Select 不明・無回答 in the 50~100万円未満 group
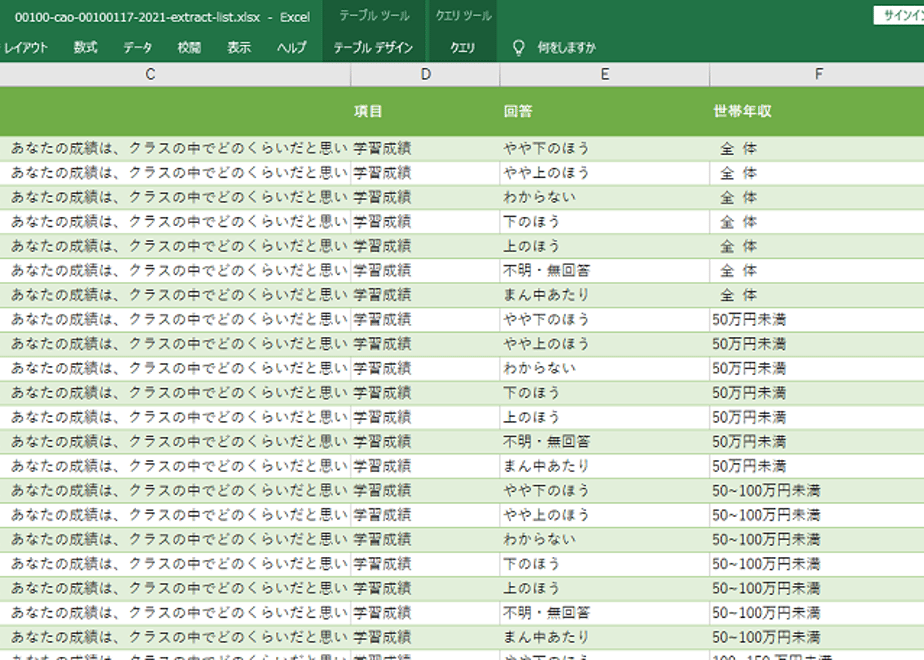The height and width of the screenshot is (660, 924). pyautogui.click(x=605, y=613)
